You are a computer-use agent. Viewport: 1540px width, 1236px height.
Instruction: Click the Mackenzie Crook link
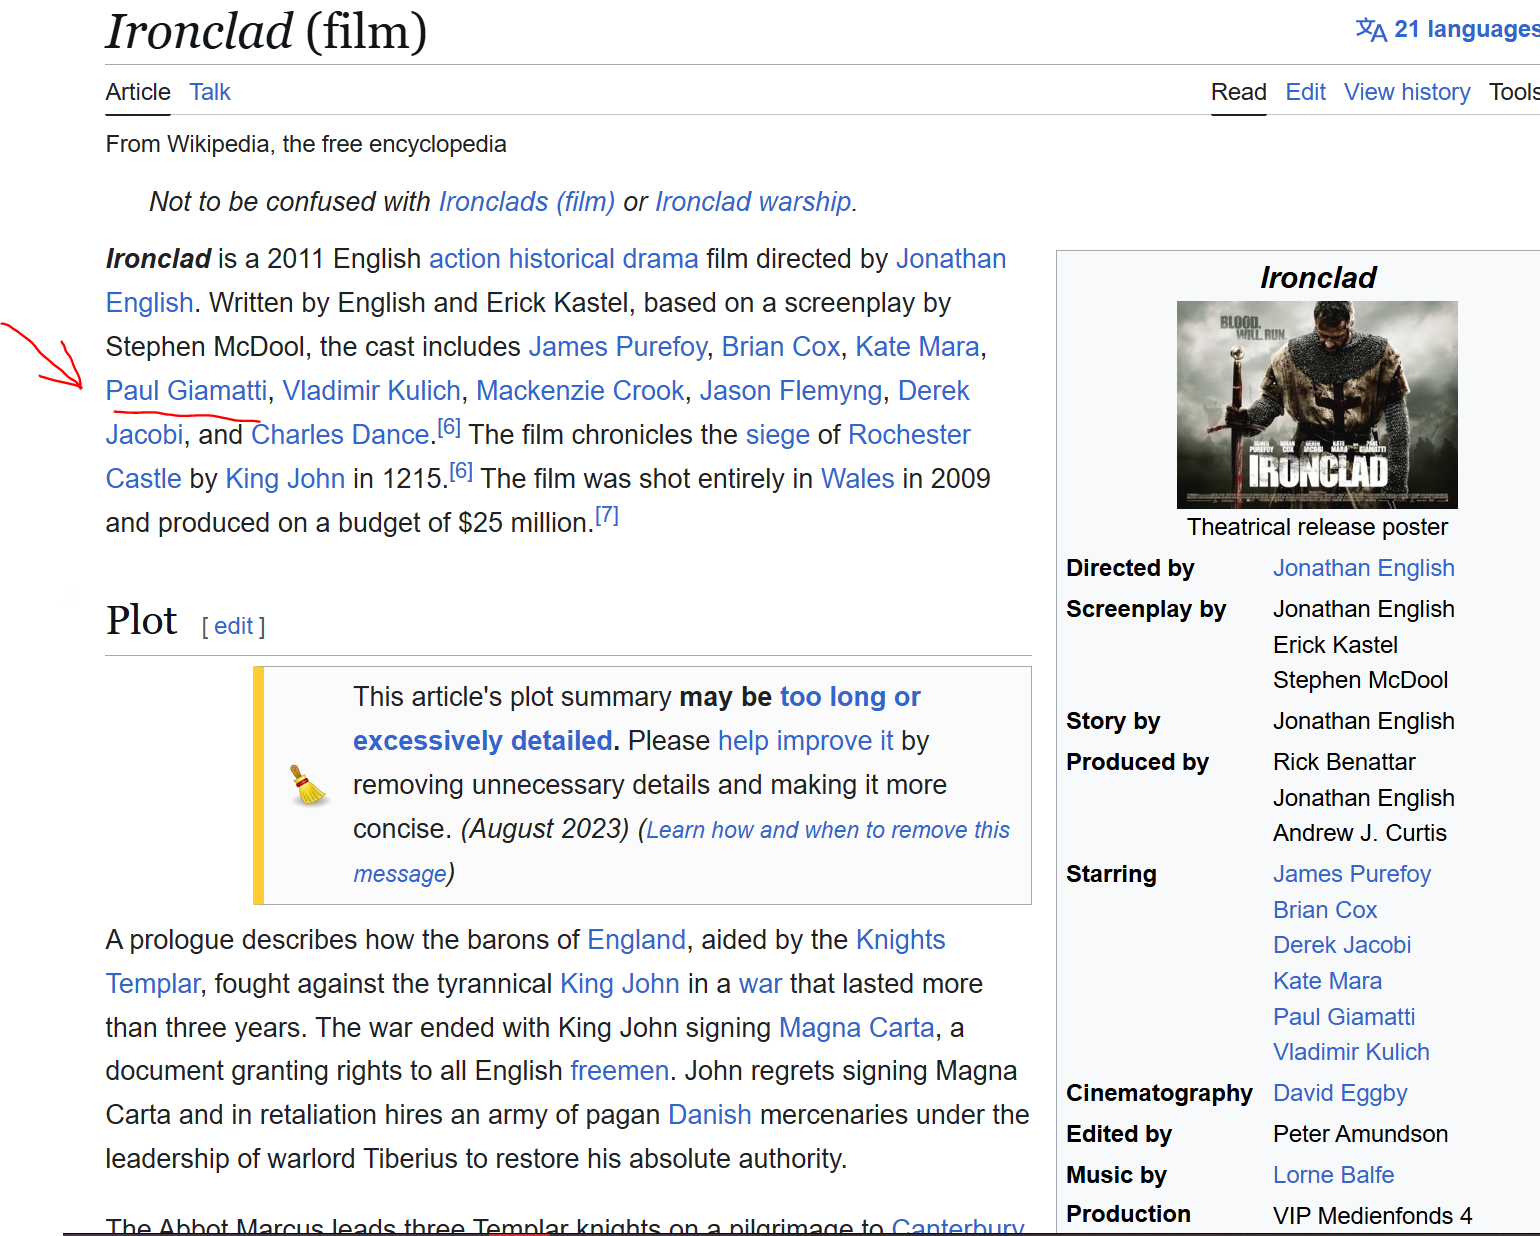580,391
